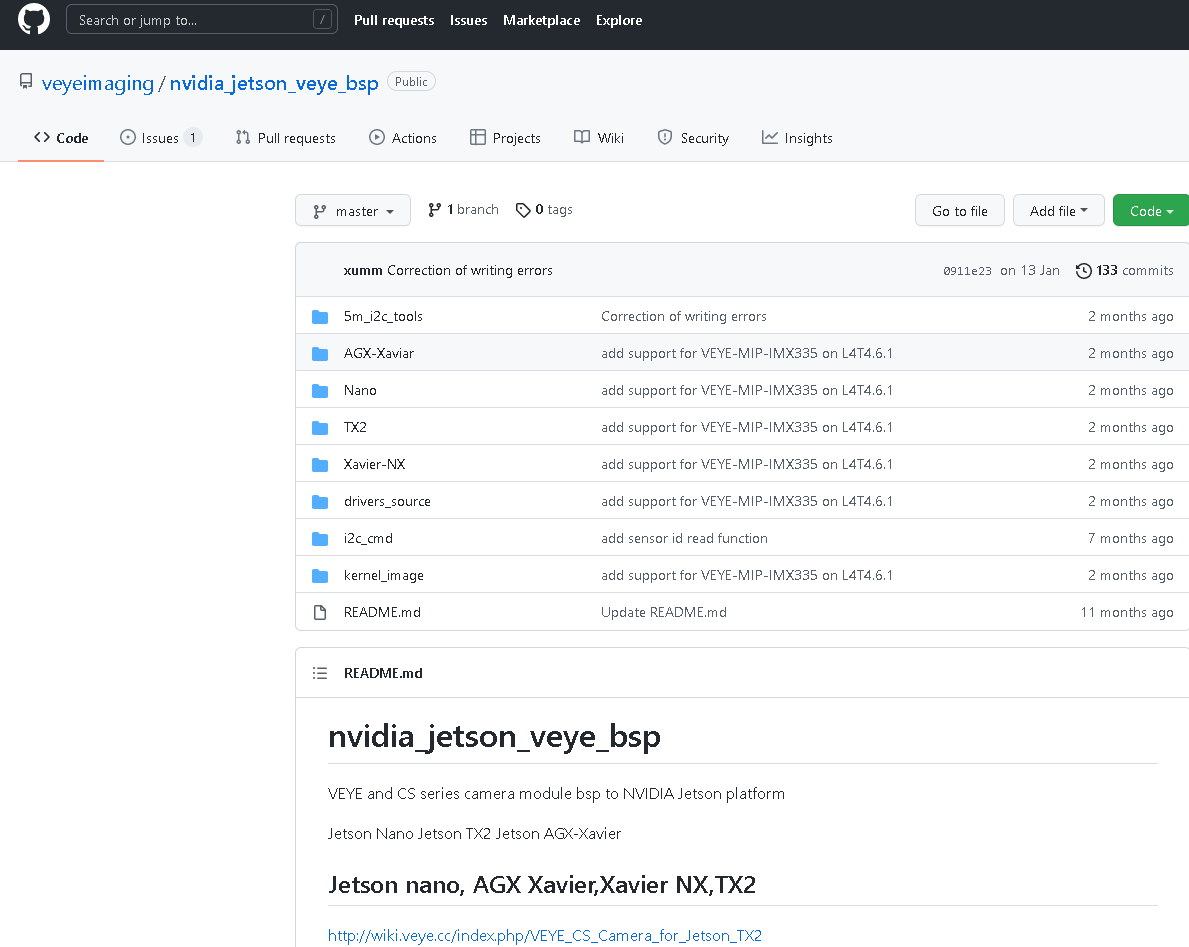Click the GitHub Octocat logo
The height and width of the screenshot is (947, 1189).
(34, 20)
